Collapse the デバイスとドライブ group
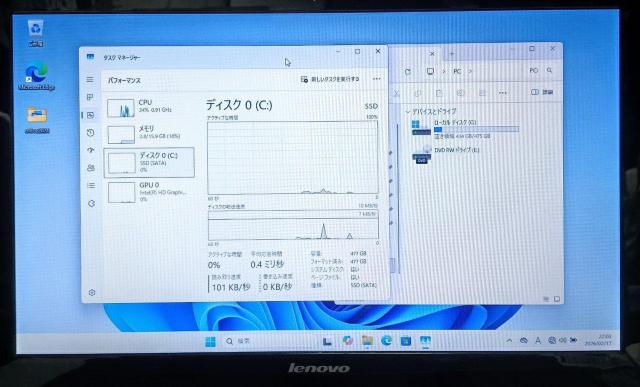This screenshot has width=640, height=387. tap(407, 111)
